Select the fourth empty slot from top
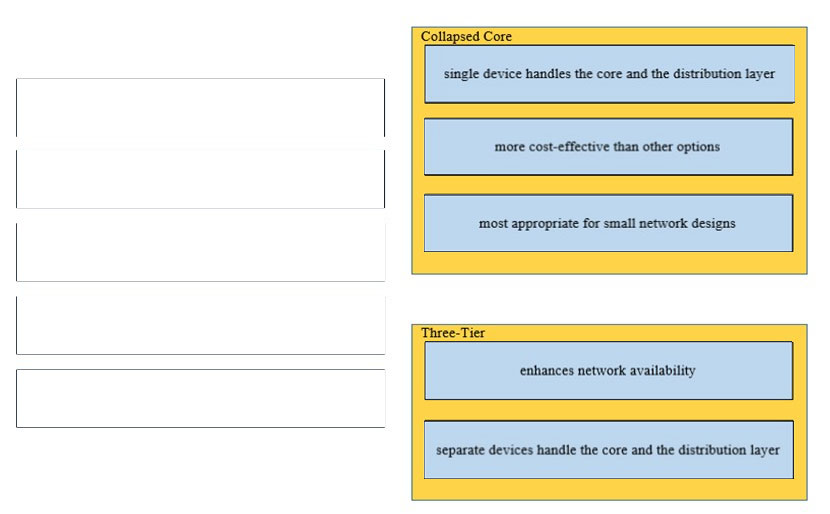 [x=200, y=325]
